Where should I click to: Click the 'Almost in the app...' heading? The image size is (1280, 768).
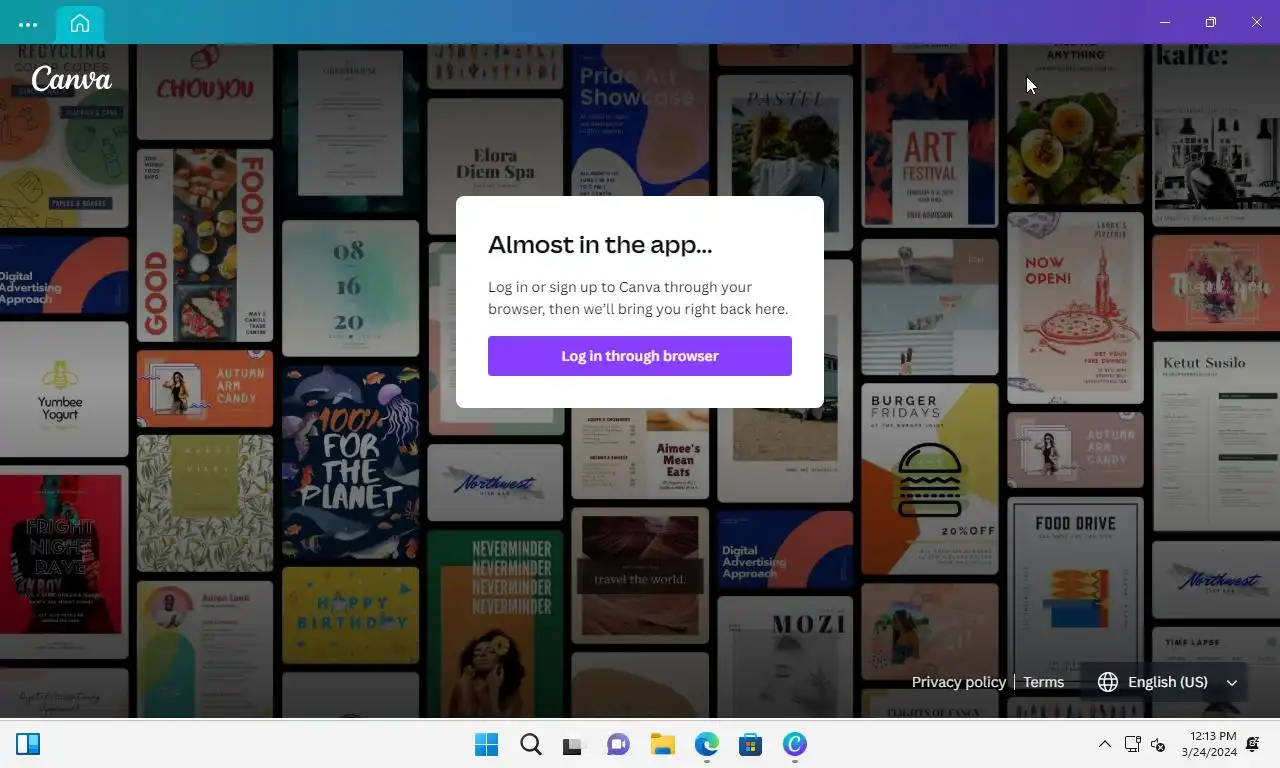[x=600, y=244]
